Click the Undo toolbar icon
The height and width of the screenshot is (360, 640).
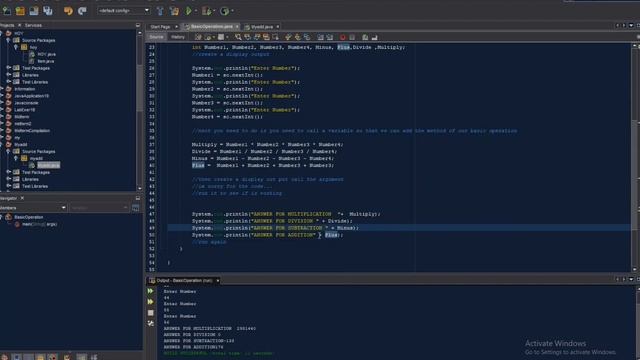point(68,11)
